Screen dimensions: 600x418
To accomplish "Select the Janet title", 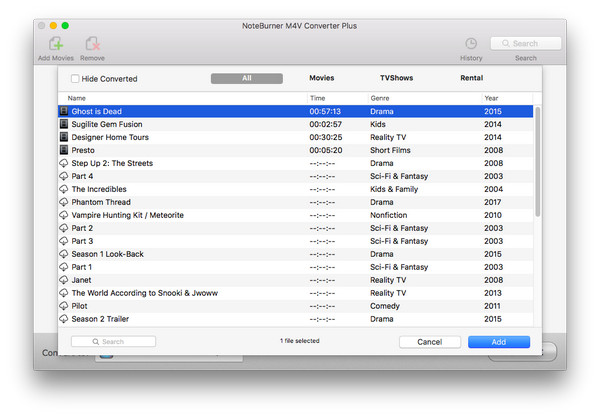I will [x=82, y=280].
